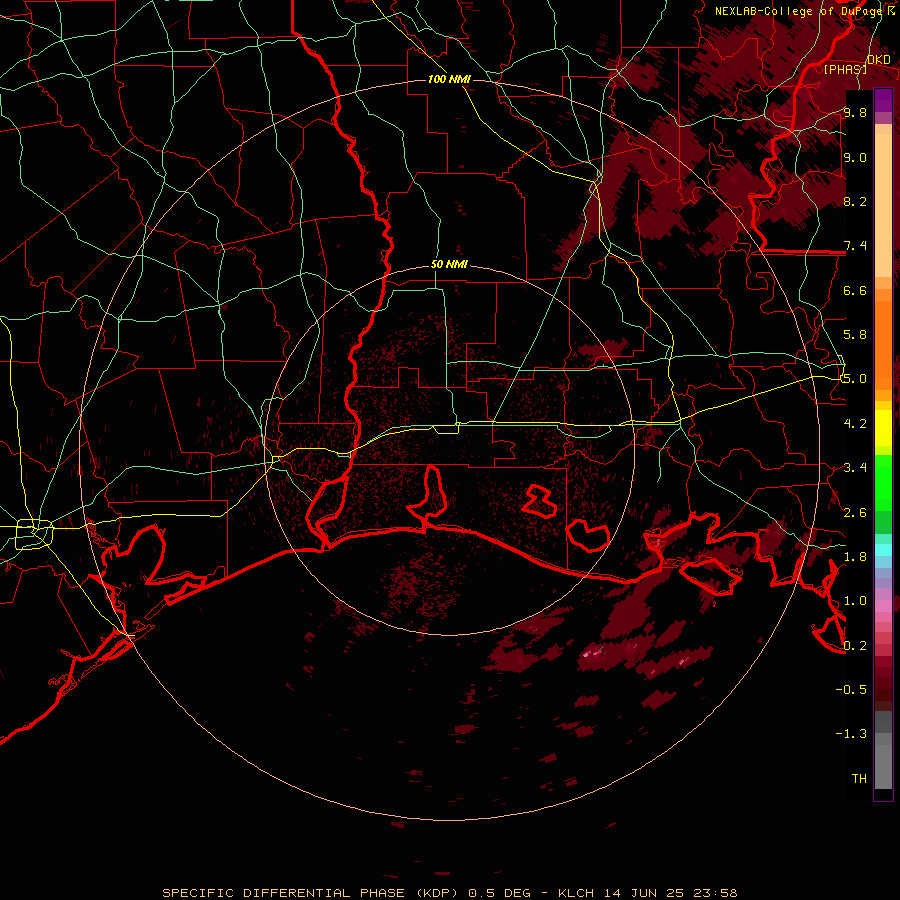Pick the cyan band above 1.8

[883, 550]
